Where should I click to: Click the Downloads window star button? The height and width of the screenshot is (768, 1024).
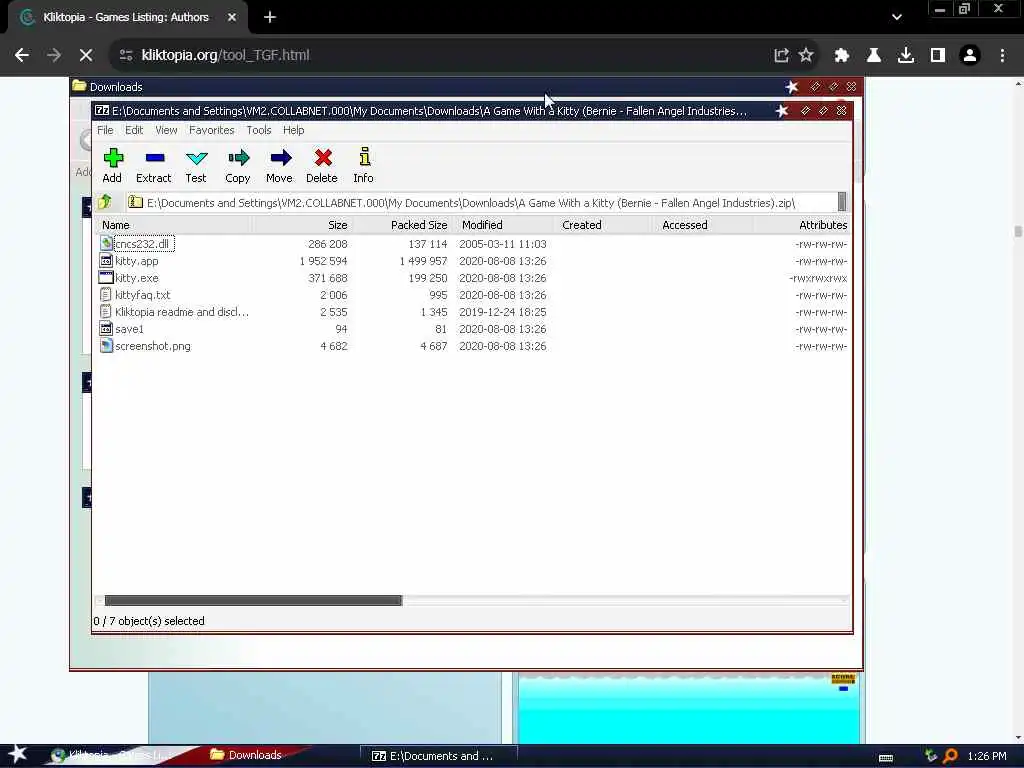[792, 87]
